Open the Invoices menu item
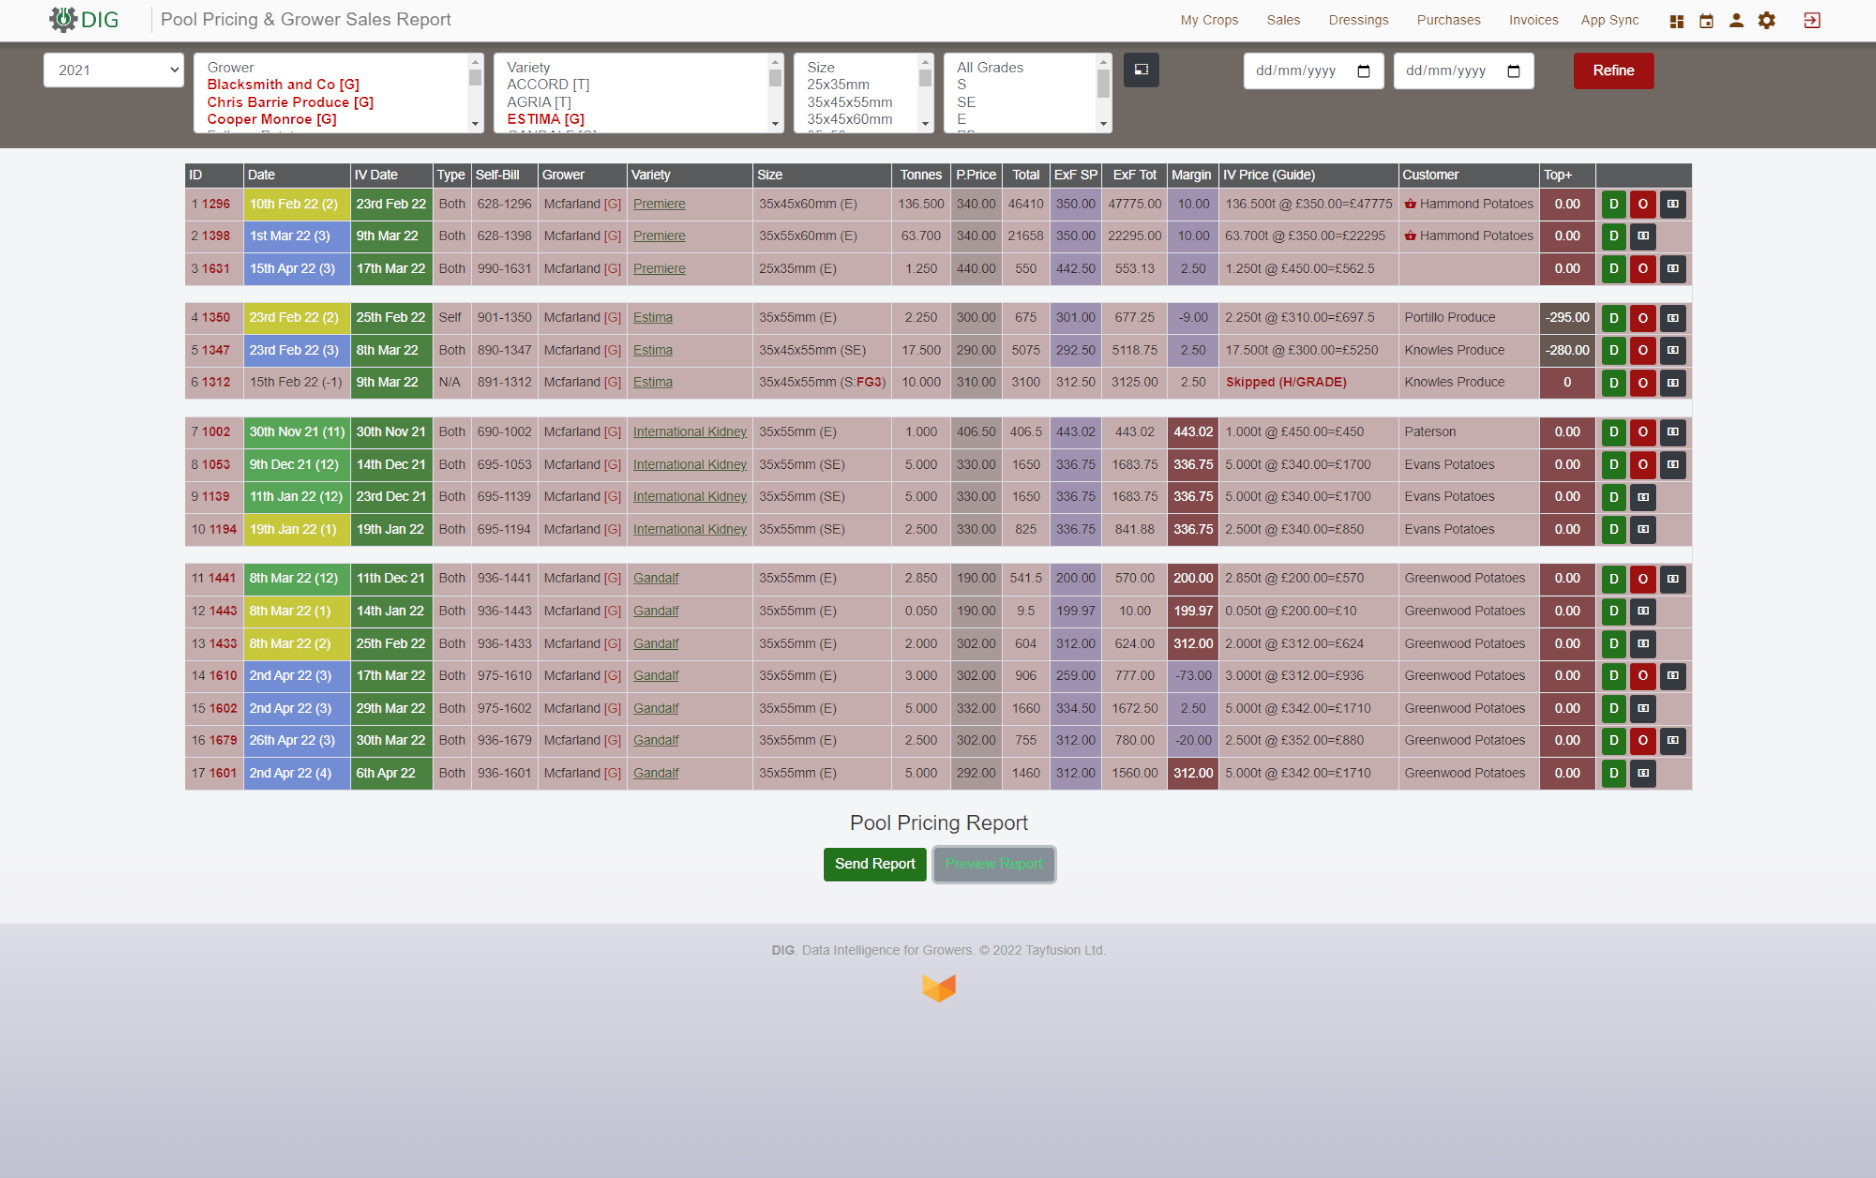This screenshot has width=1876, height=1178. point(1533,20)
